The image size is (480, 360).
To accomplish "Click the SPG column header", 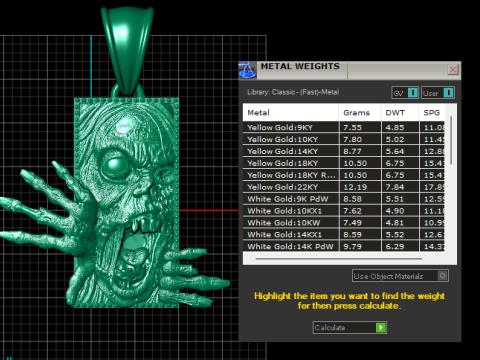I will (432, 113).
